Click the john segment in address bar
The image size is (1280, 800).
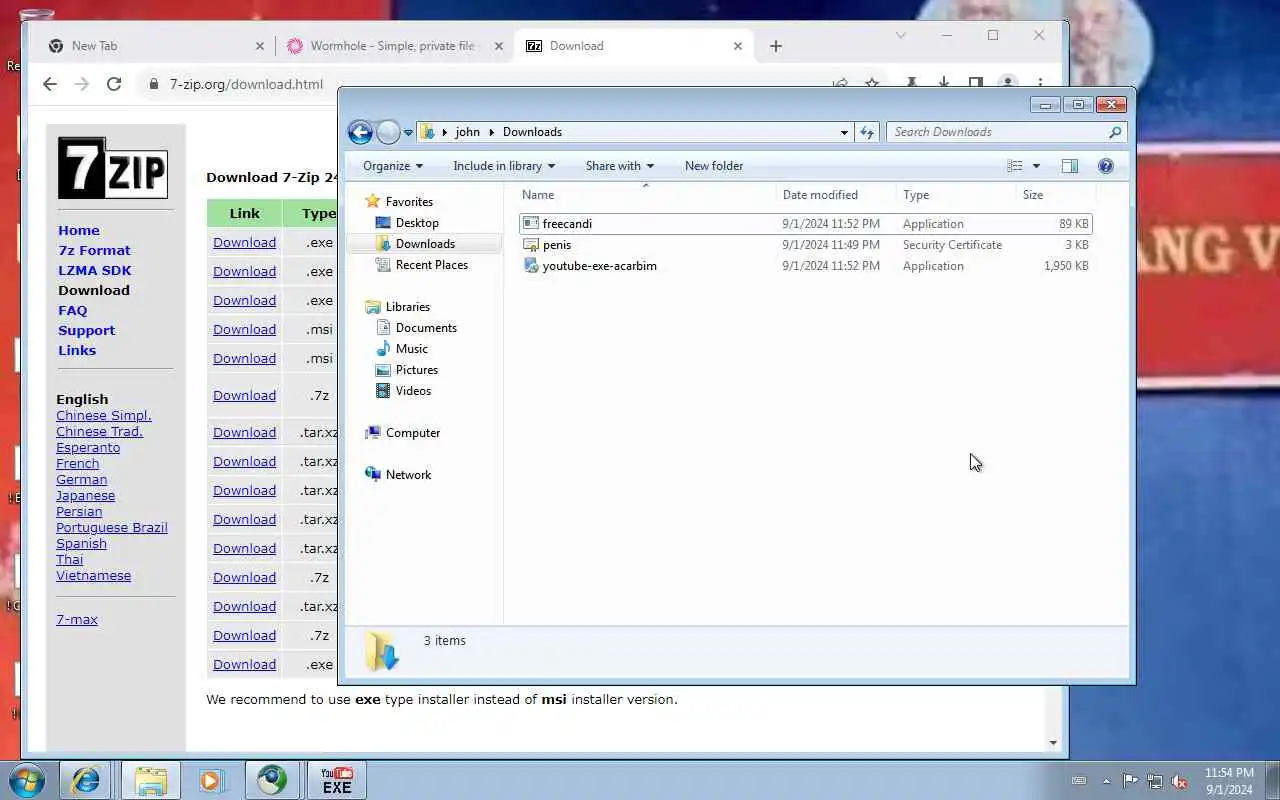click(x=467, y=132)
